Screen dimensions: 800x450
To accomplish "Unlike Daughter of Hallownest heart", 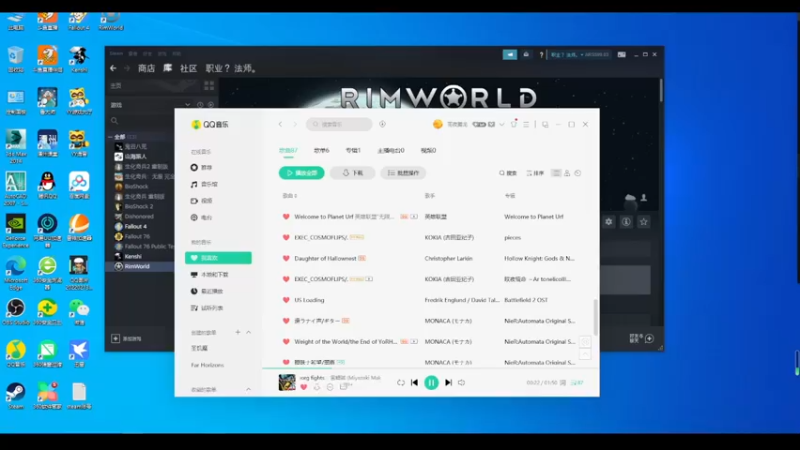I will click(286, 258).
